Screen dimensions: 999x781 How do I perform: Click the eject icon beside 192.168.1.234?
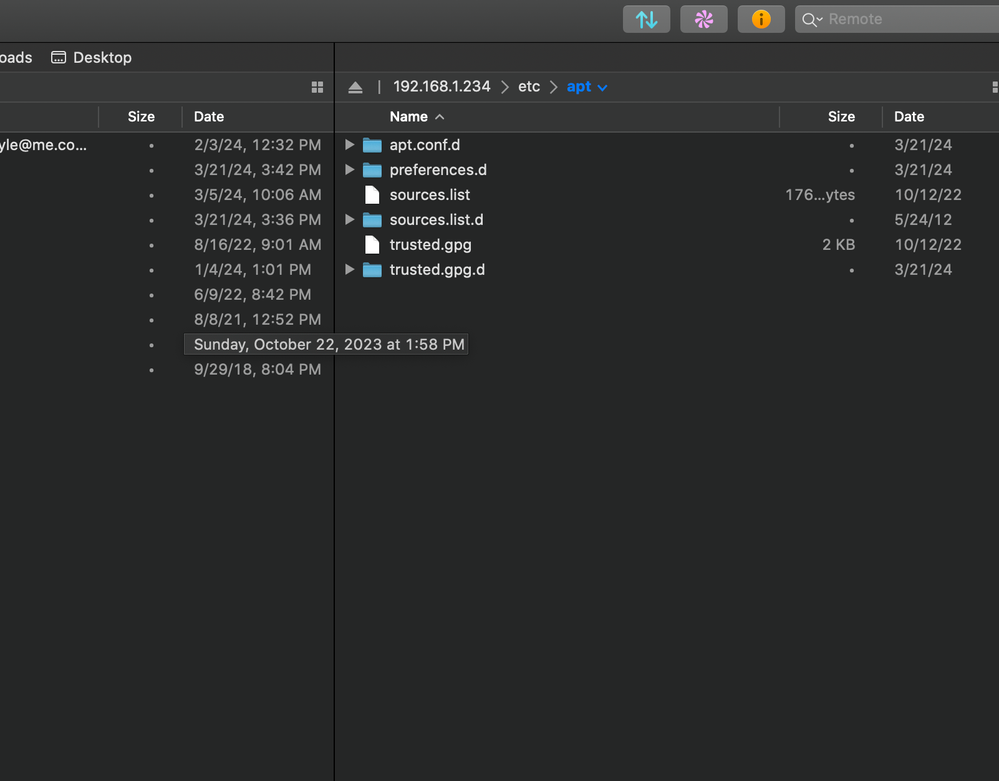coord(355,87)
